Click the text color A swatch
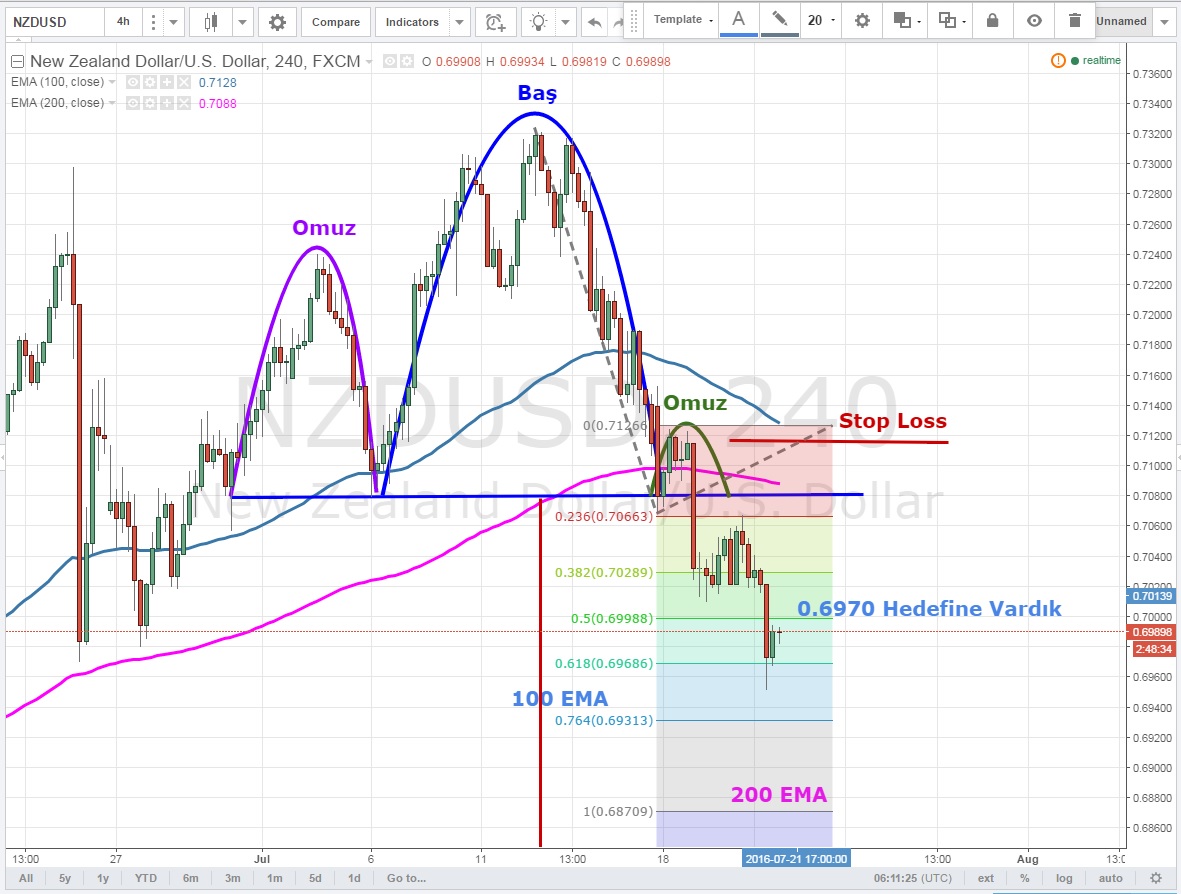 (738, 20)
